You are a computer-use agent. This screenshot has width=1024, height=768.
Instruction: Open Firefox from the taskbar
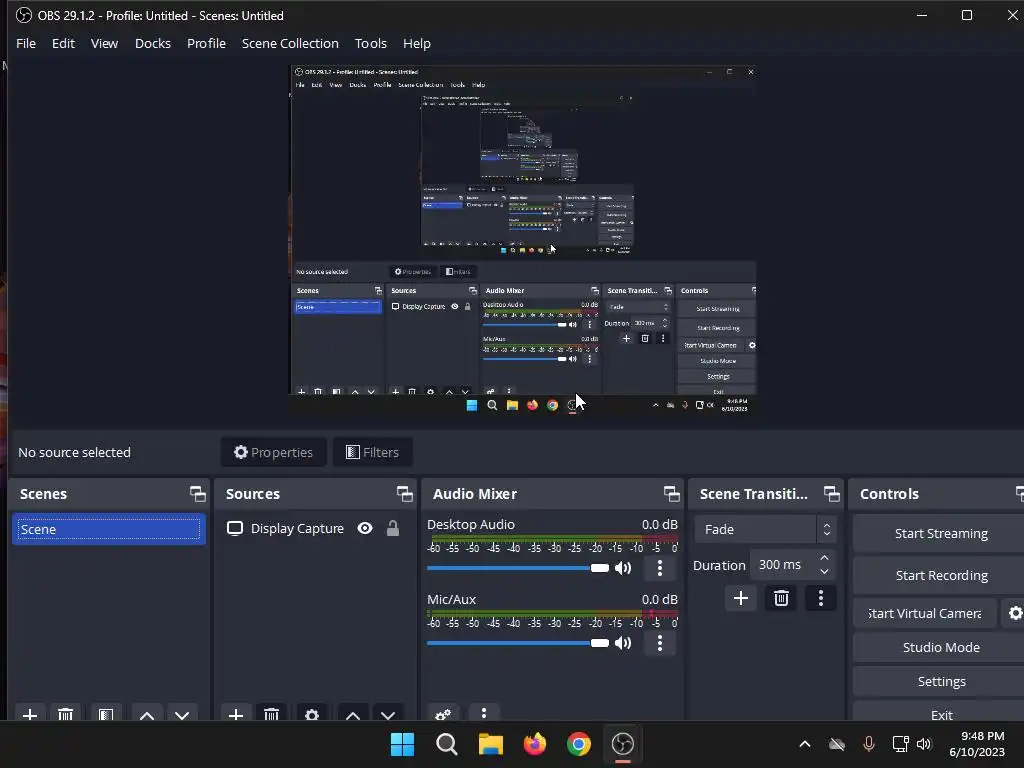pos(535,744)
